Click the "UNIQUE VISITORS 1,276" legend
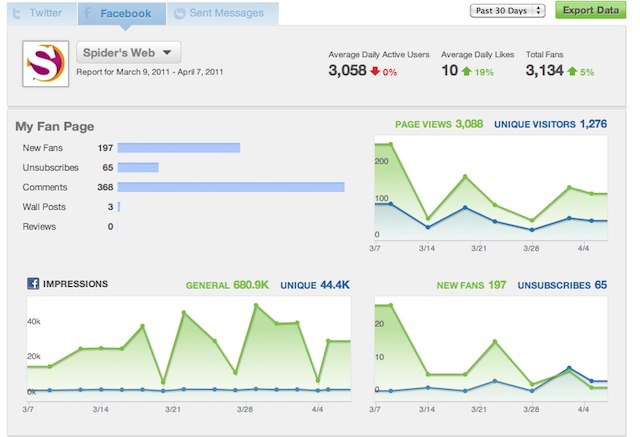The height and width of the screenshot is (437, 640). [x=551, y=124]
